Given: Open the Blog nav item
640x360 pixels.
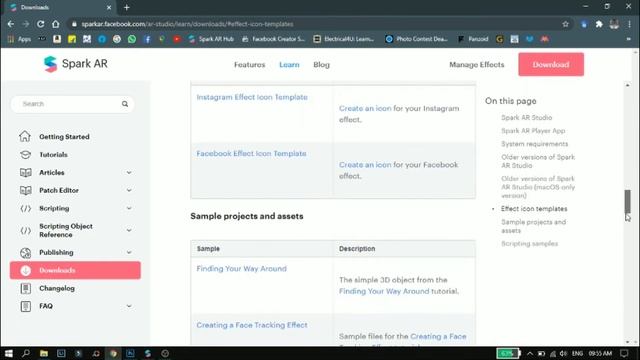Looking at the screenshot, I should pos(321,64).
